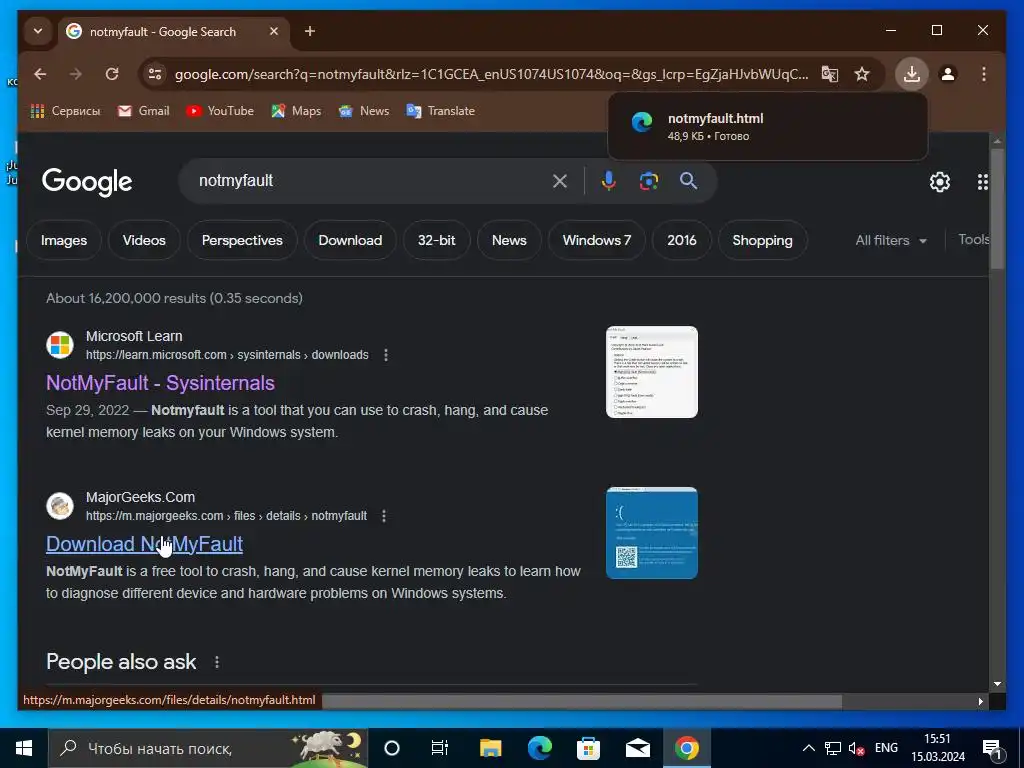Image resolution: width=1024 pixels, height=768 pixels.
Task: Open the Chrome downloads icon
Action: pos(912,74)
